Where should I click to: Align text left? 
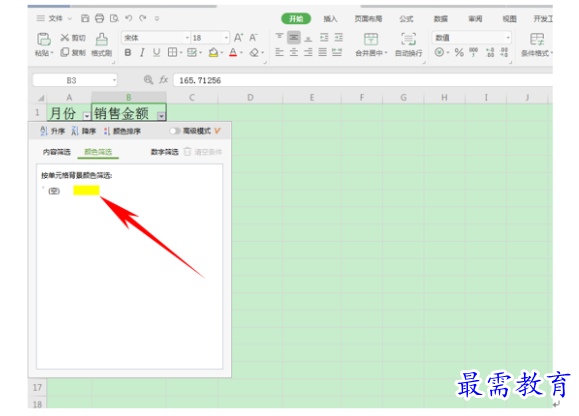point(279,52)
